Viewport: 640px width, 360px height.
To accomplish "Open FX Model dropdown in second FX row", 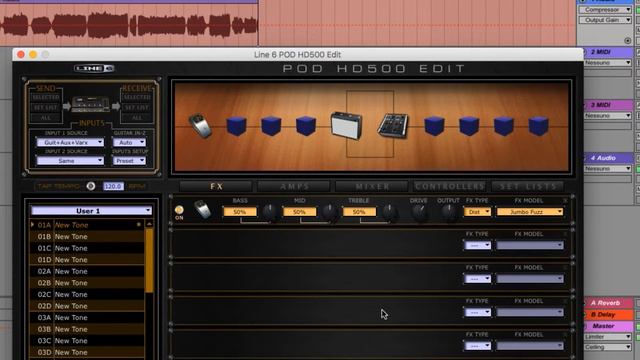I will point(530,245).
